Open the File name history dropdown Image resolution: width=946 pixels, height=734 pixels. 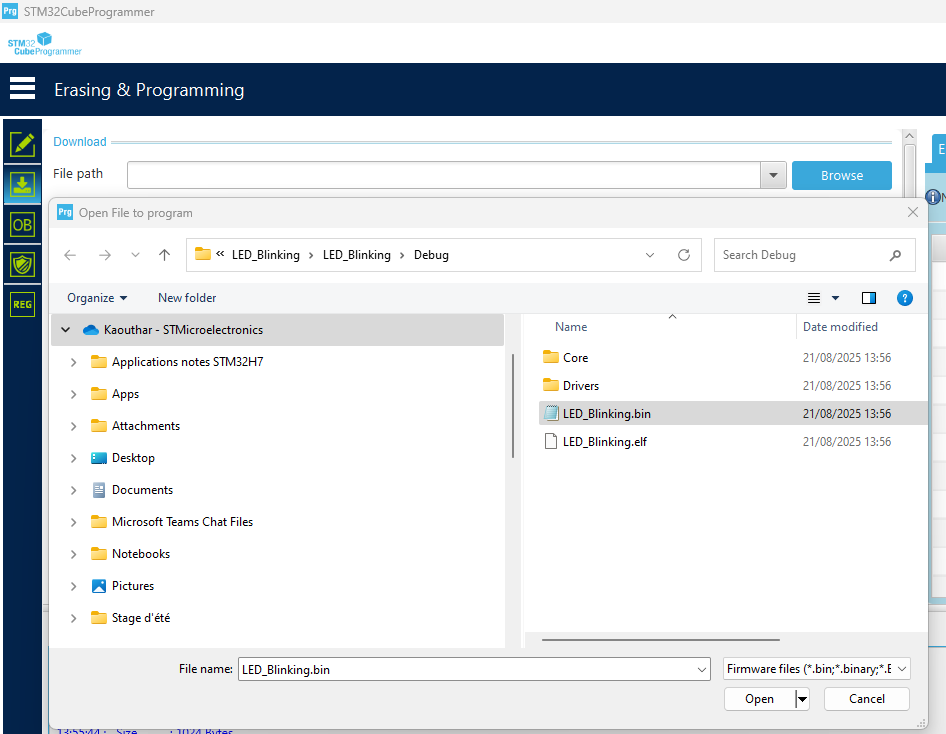(702, 669)
